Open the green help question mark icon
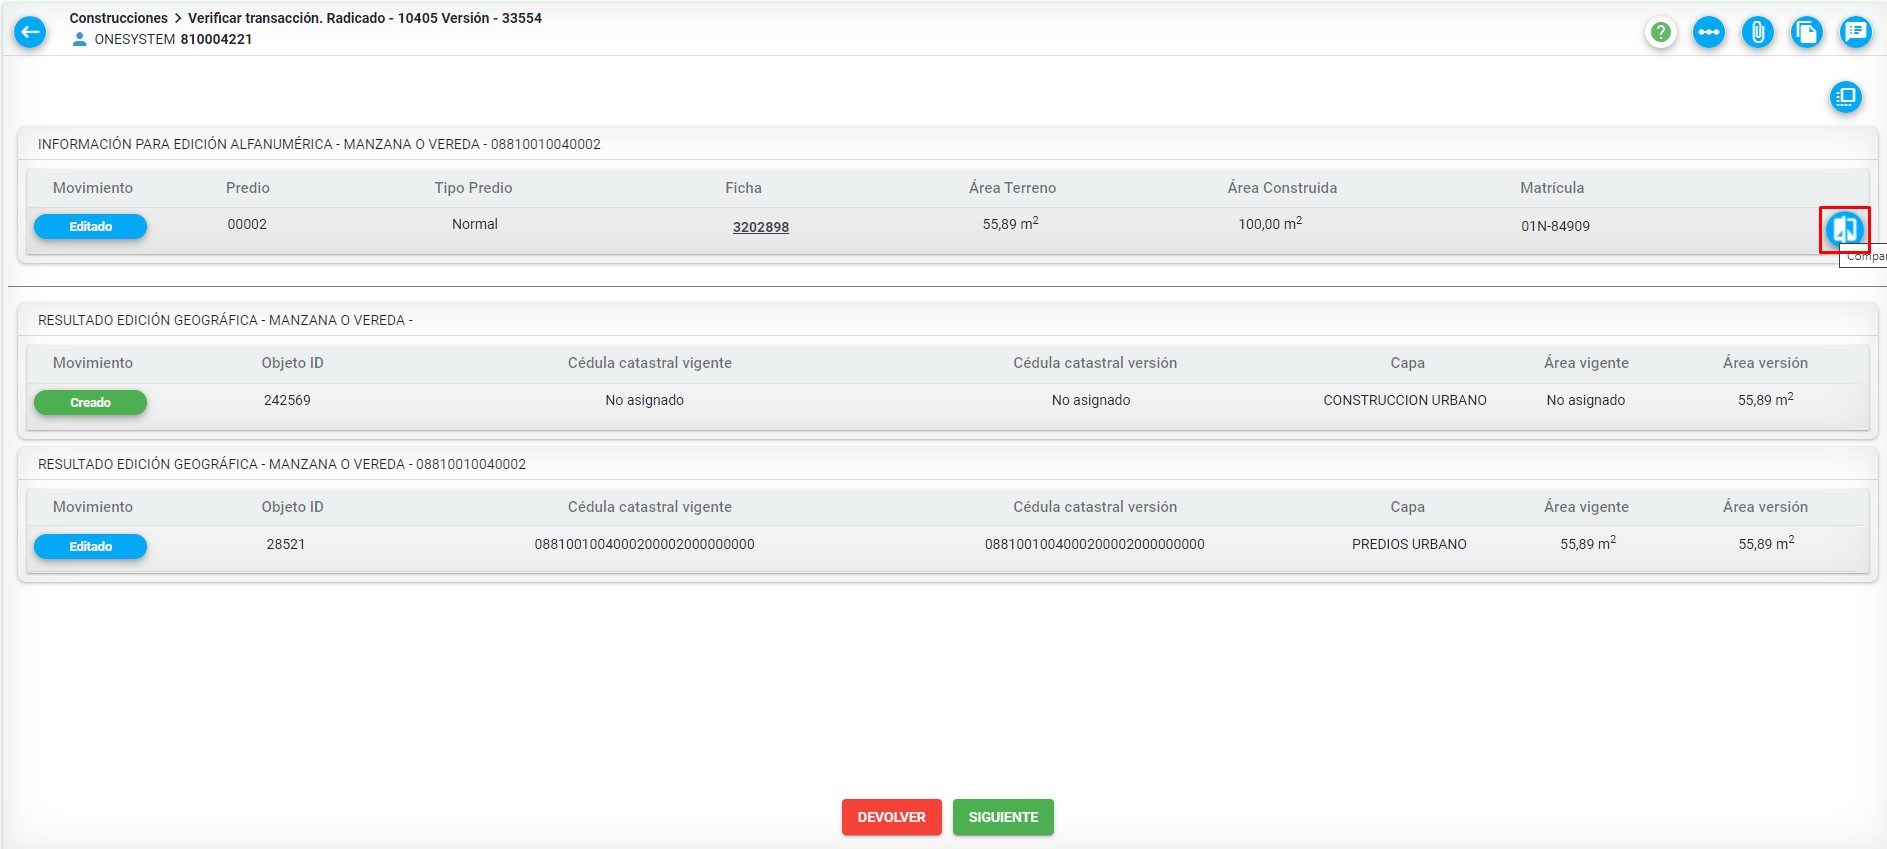 coord(1660,32)
